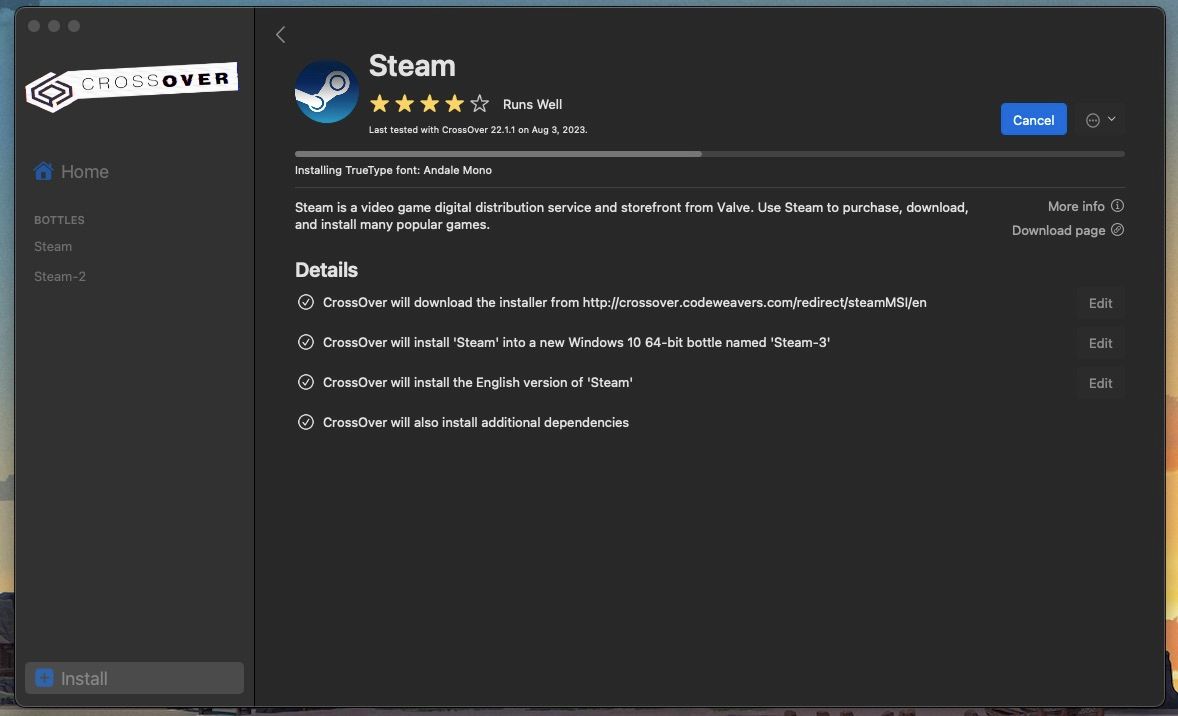Select the Steam-2 bottle in sidebar

[59, 276]
